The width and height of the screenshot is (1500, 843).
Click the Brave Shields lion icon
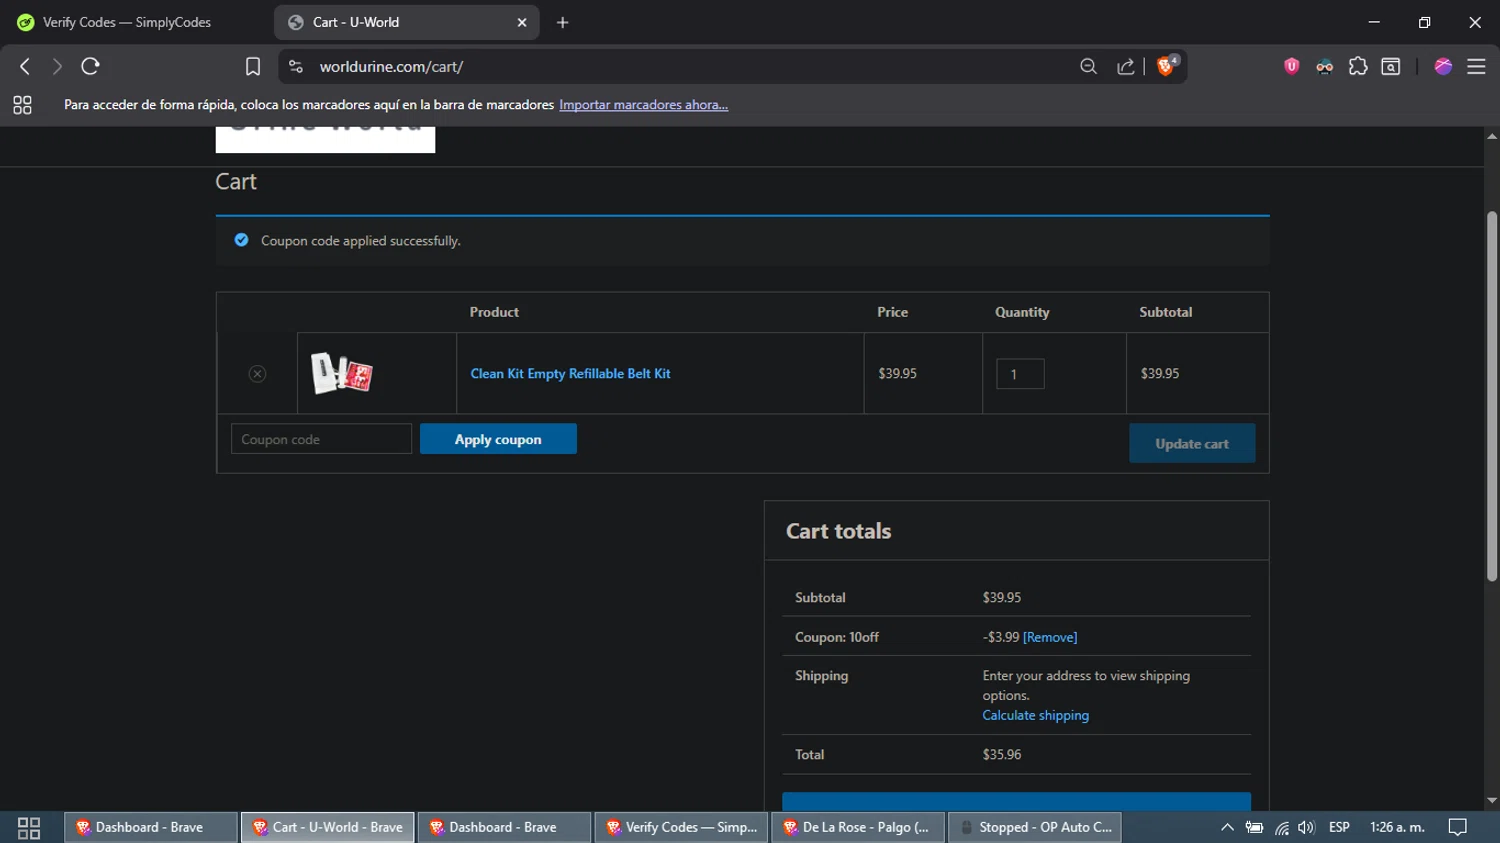point(1165,66)
